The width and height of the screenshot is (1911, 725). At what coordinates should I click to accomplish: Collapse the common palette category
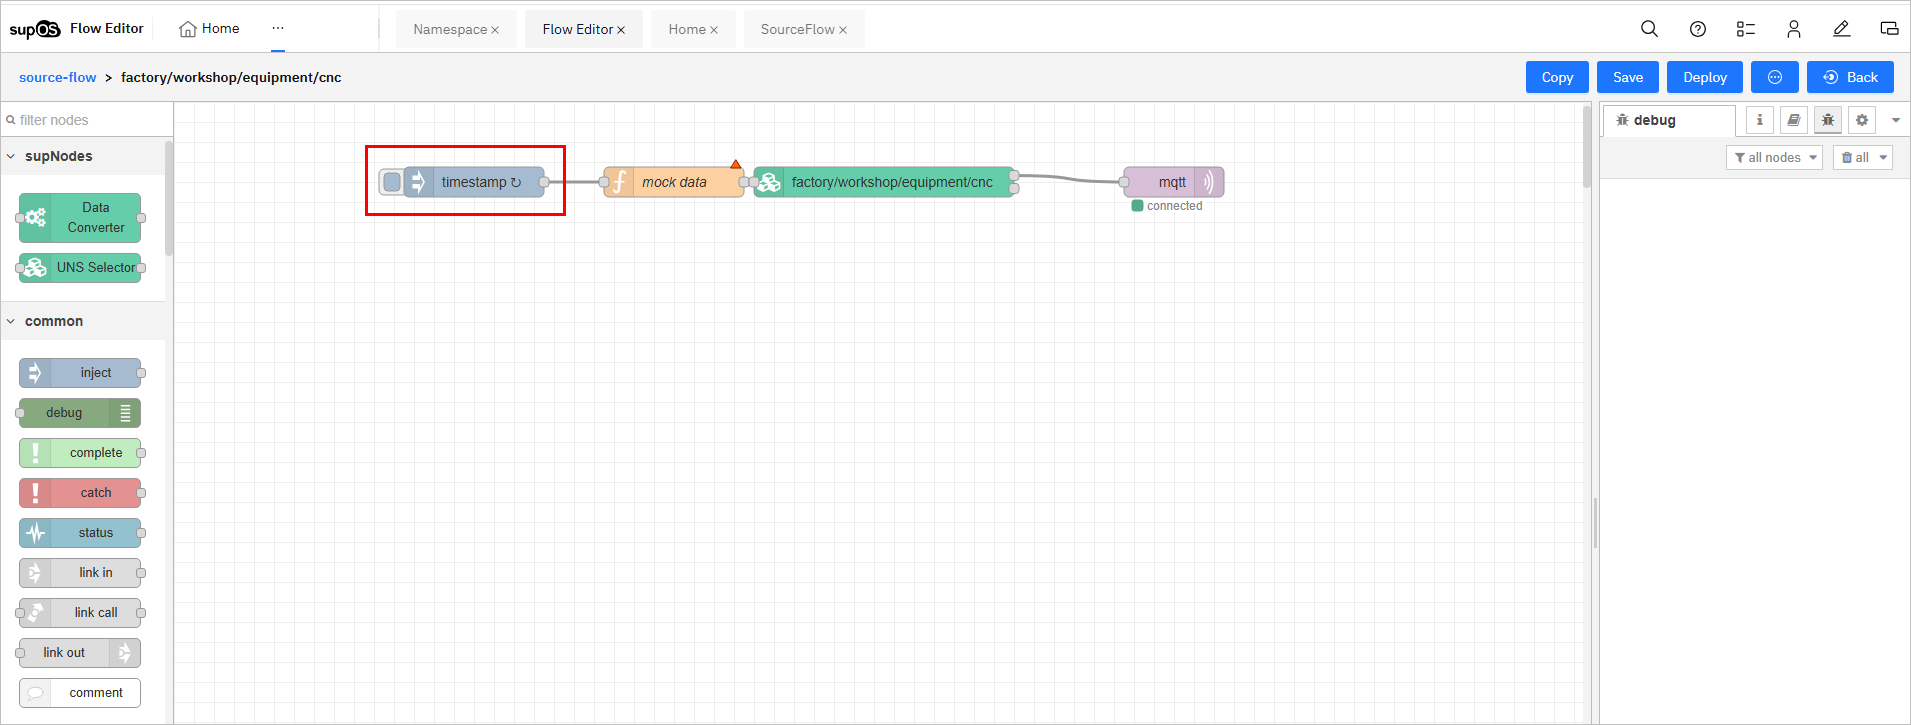pos(83,321)
